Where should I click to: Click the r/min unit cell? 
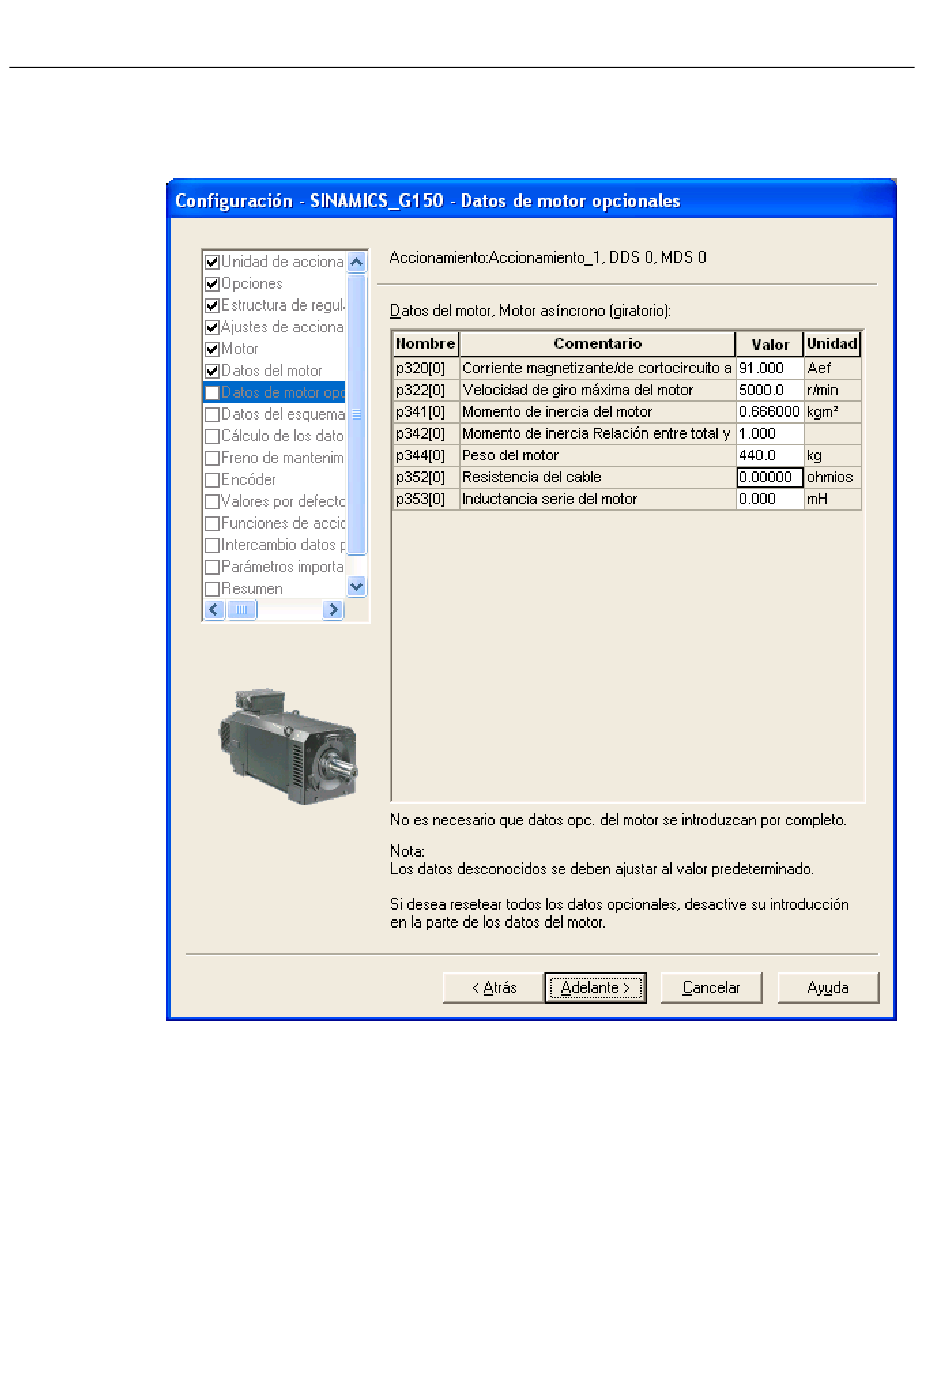[833, 390]
